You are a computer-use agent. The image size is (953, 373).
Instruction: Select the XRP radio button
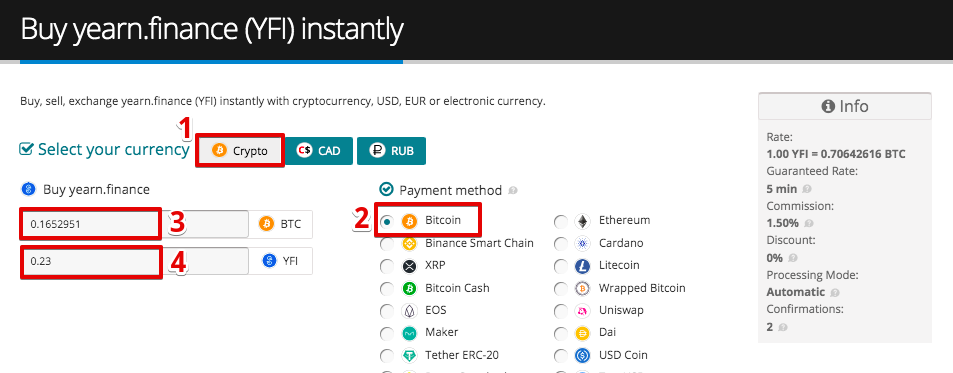(x=387, y=267)
